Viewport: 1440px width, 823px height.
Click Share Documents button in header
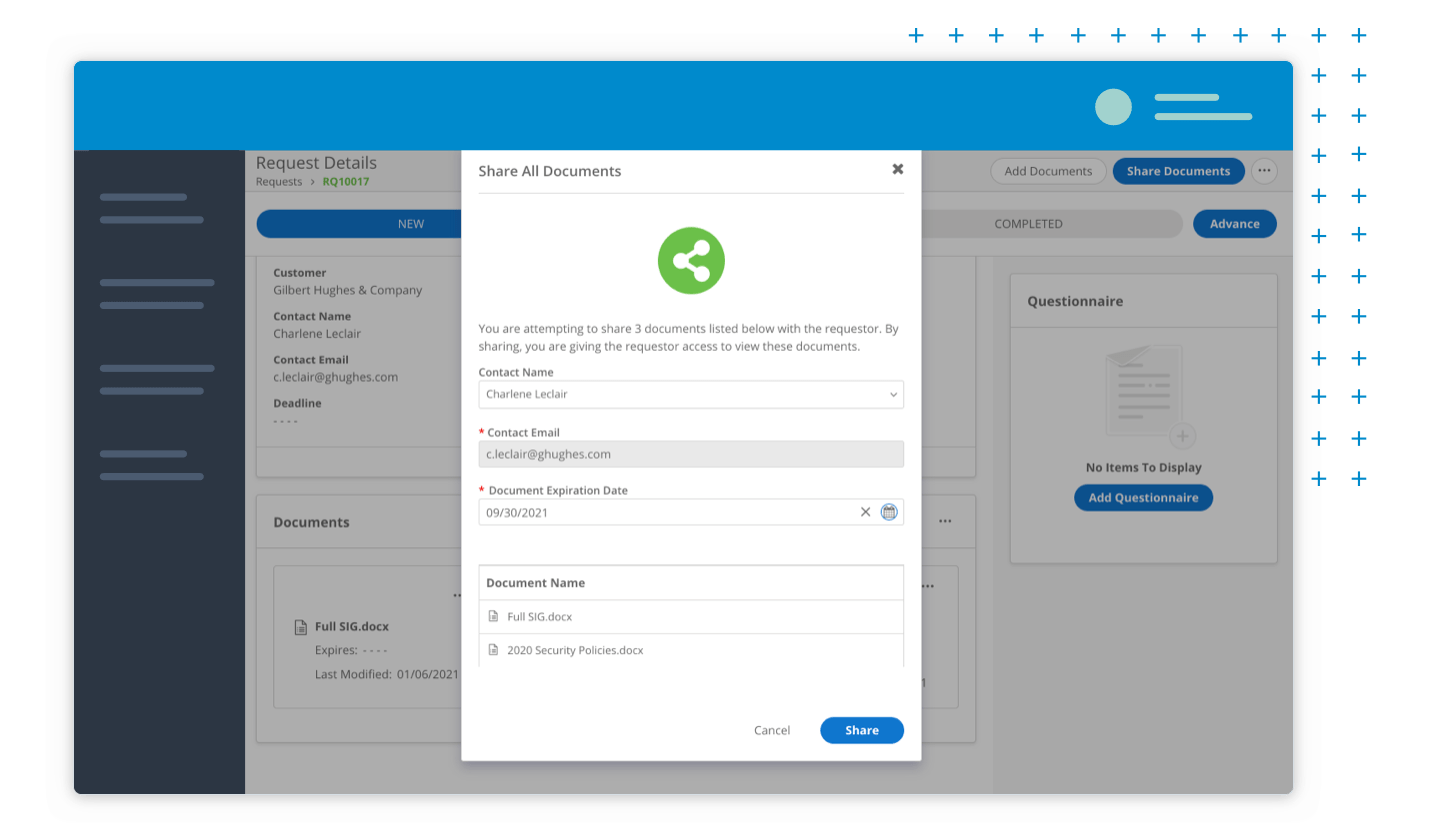(1178, 171)
